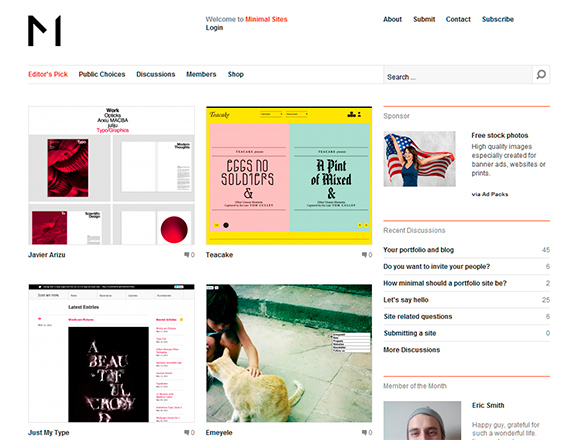This screenshot has width=580, height=440.
Task: Open the Subscribe link
Action: [498, 19]
